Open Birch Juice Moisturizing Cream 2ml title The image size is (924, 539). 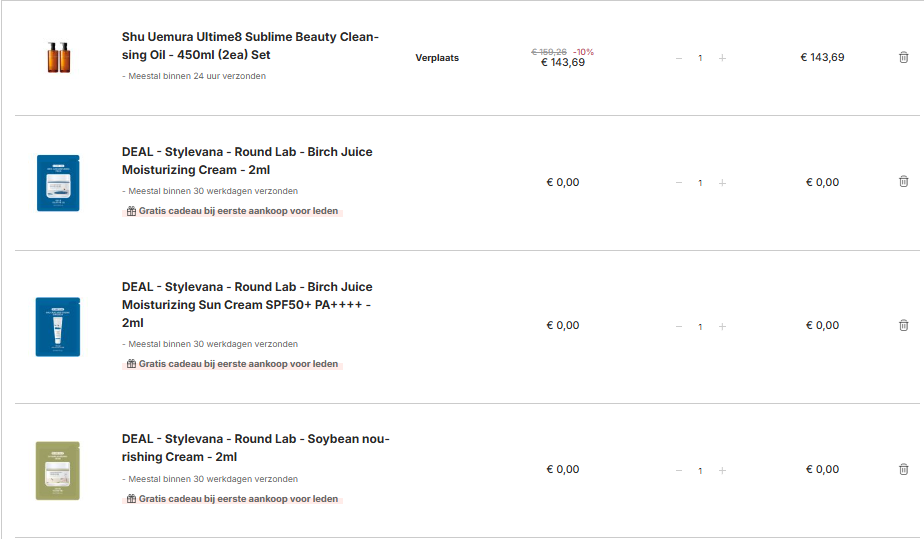[x=247, y=161]
